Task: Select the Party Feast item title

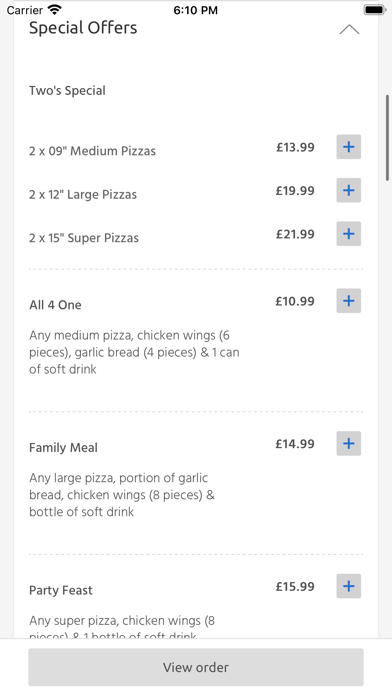Action: pos(61,590)
